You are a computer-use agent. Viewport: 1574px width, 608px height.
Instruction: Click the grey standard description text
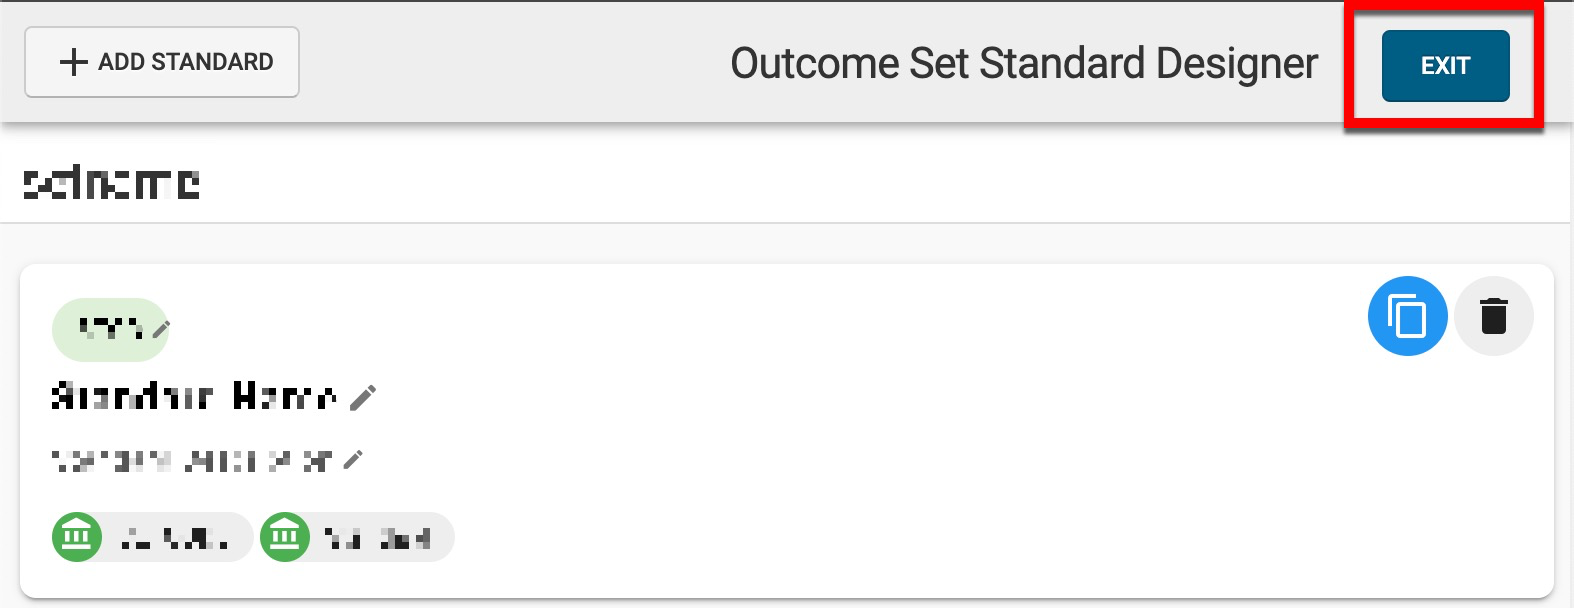tap(190, 461)
